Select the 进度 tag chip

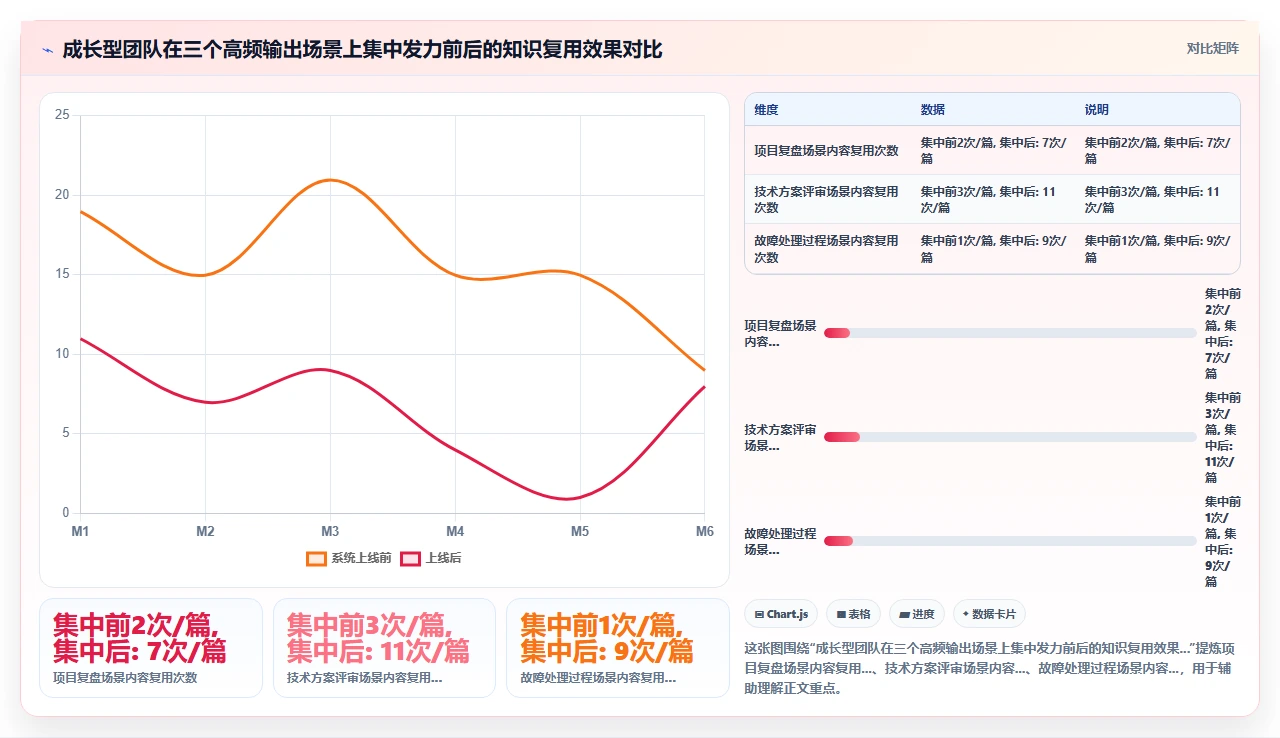[917, 614]
